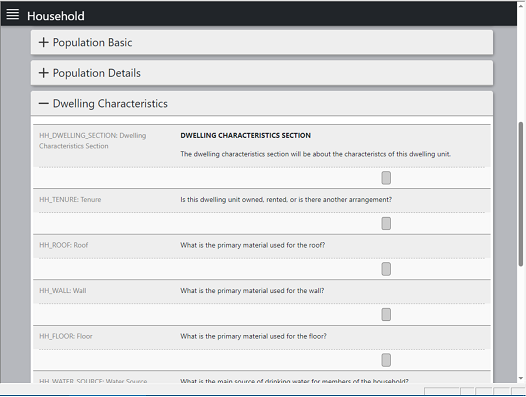Click the plus icon next to Population Details
The width and height of the screenshot is (526, 397).
(x=44, y=73)
